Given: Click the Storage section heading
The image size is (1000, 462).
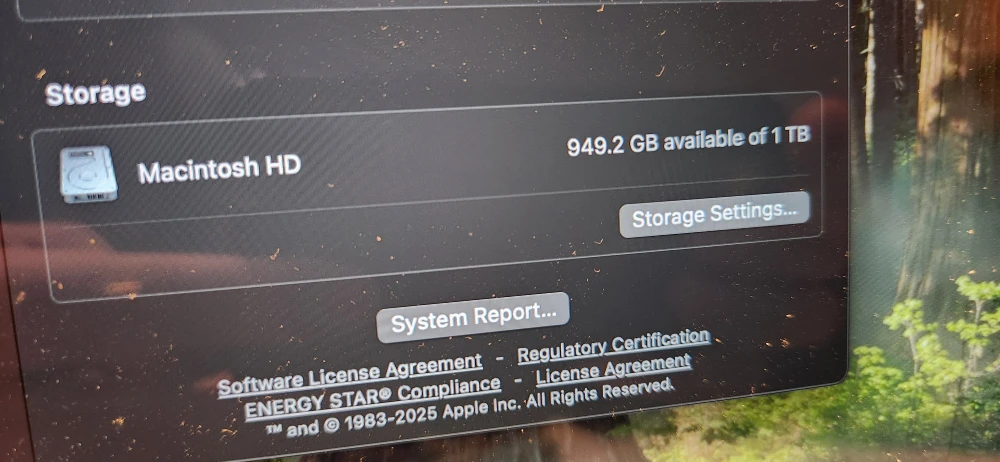Looking at the screenshot, I should pos(96,94).
